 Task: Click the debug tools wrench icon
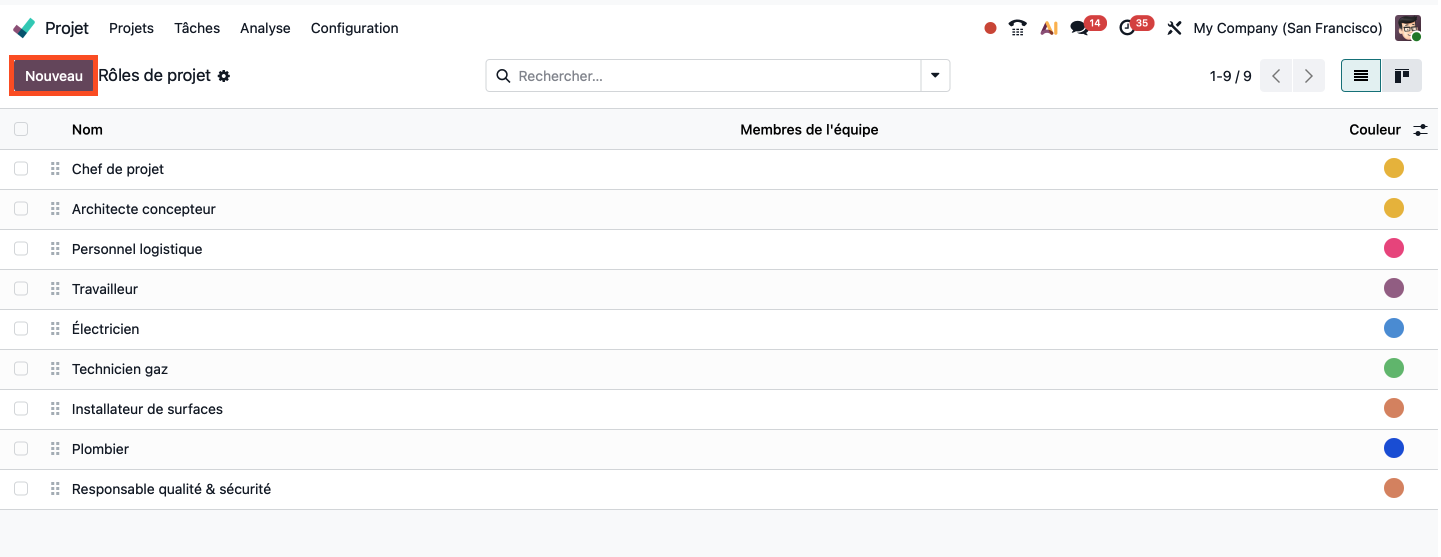(x=1174, y=28)
